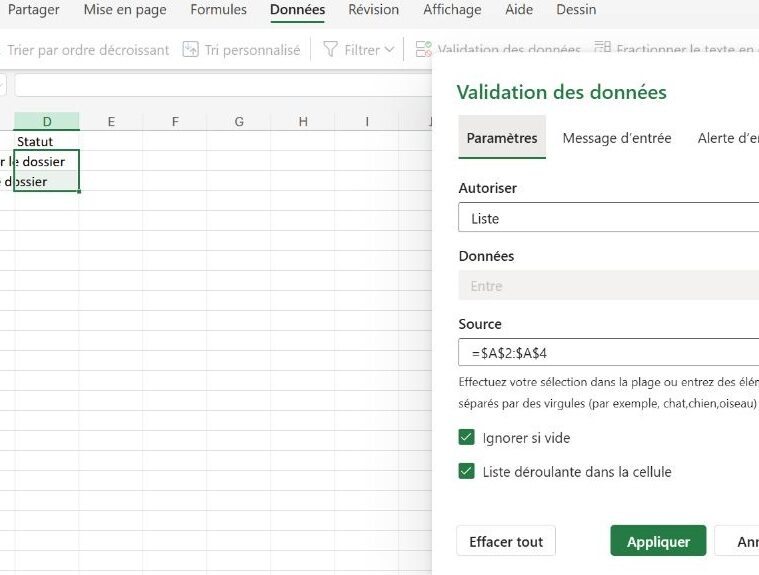Select column I header
Viewport: 759px width, 575px height.
[367, 121]
